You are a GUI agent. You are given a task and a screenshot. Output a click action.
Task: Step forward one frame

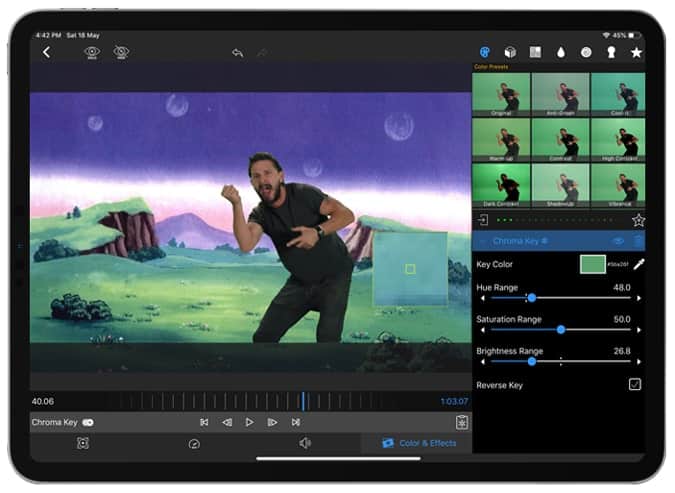pos(272,422)
